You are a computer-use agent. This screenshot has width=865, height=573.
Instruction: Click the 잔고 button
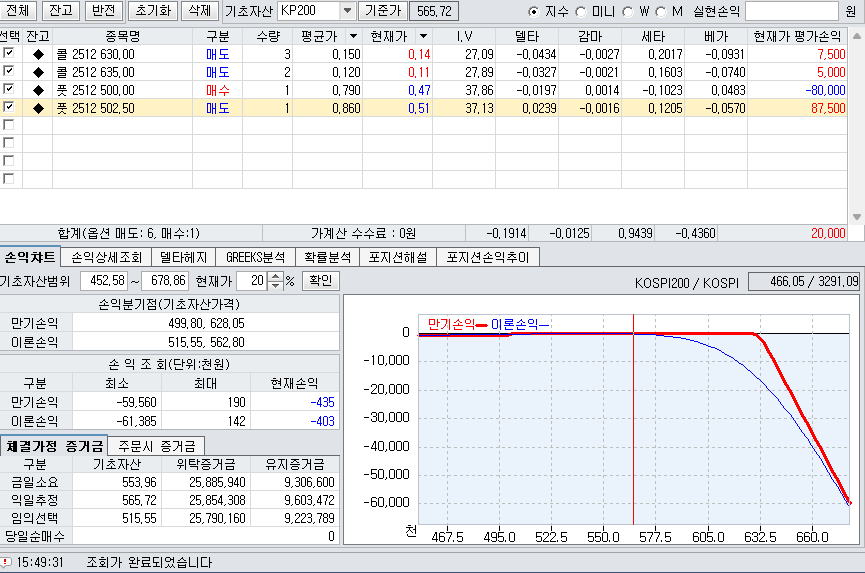point(61,10)
